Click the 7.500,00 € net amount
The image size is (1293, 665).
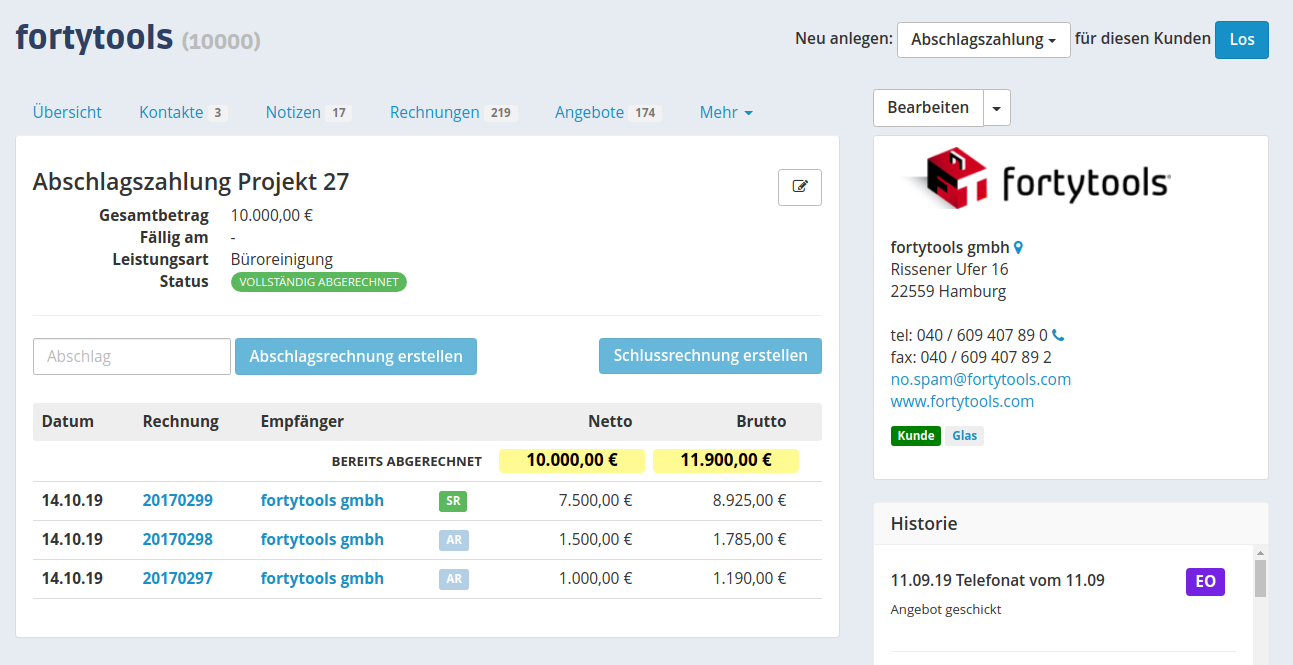point(595,501)
